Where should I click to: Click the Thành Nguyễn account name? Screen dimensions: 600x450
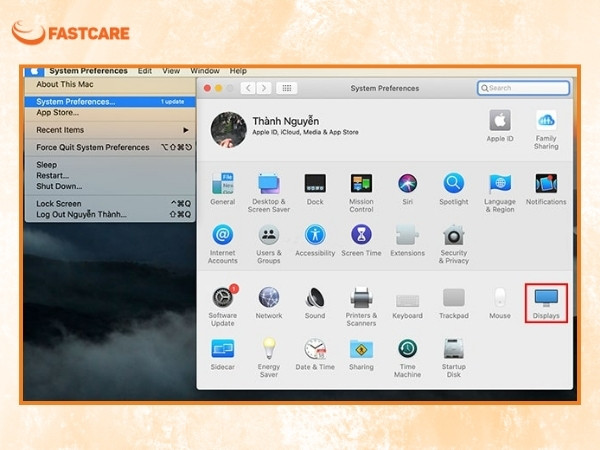285,121
